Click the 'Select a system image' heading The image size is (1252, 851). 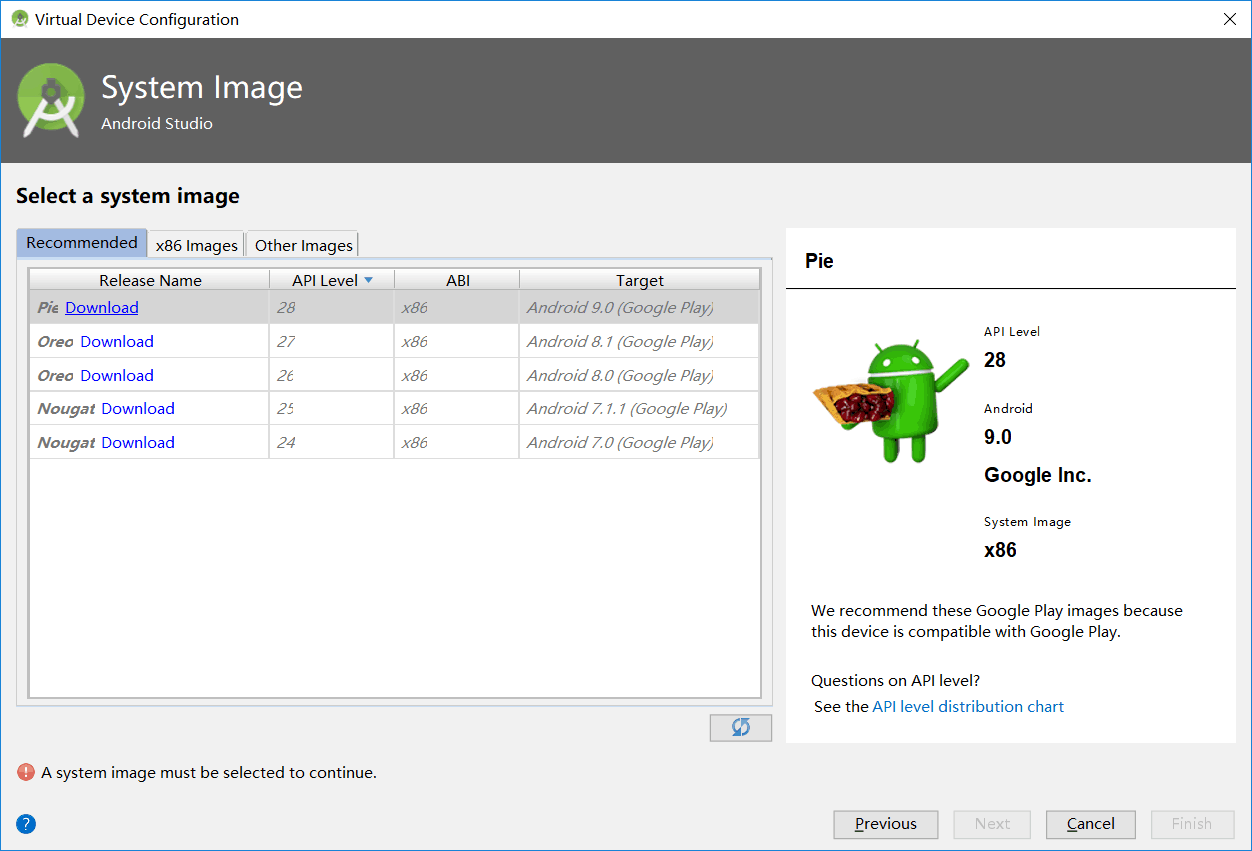point(128,196)
